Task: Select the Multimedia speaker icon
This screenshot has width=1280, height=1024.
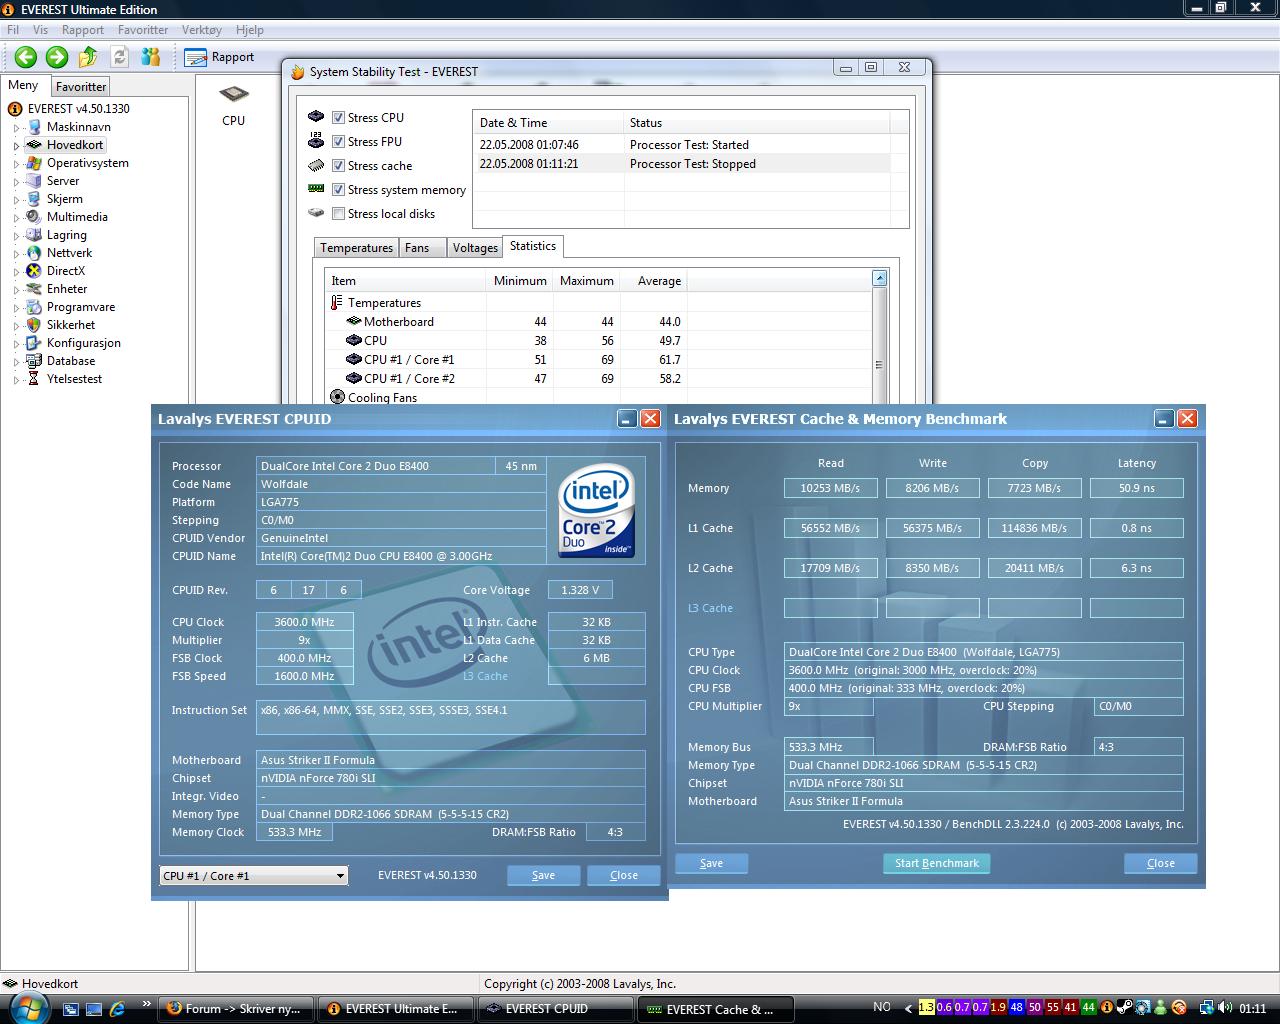Action: click(x=34, y=217)
